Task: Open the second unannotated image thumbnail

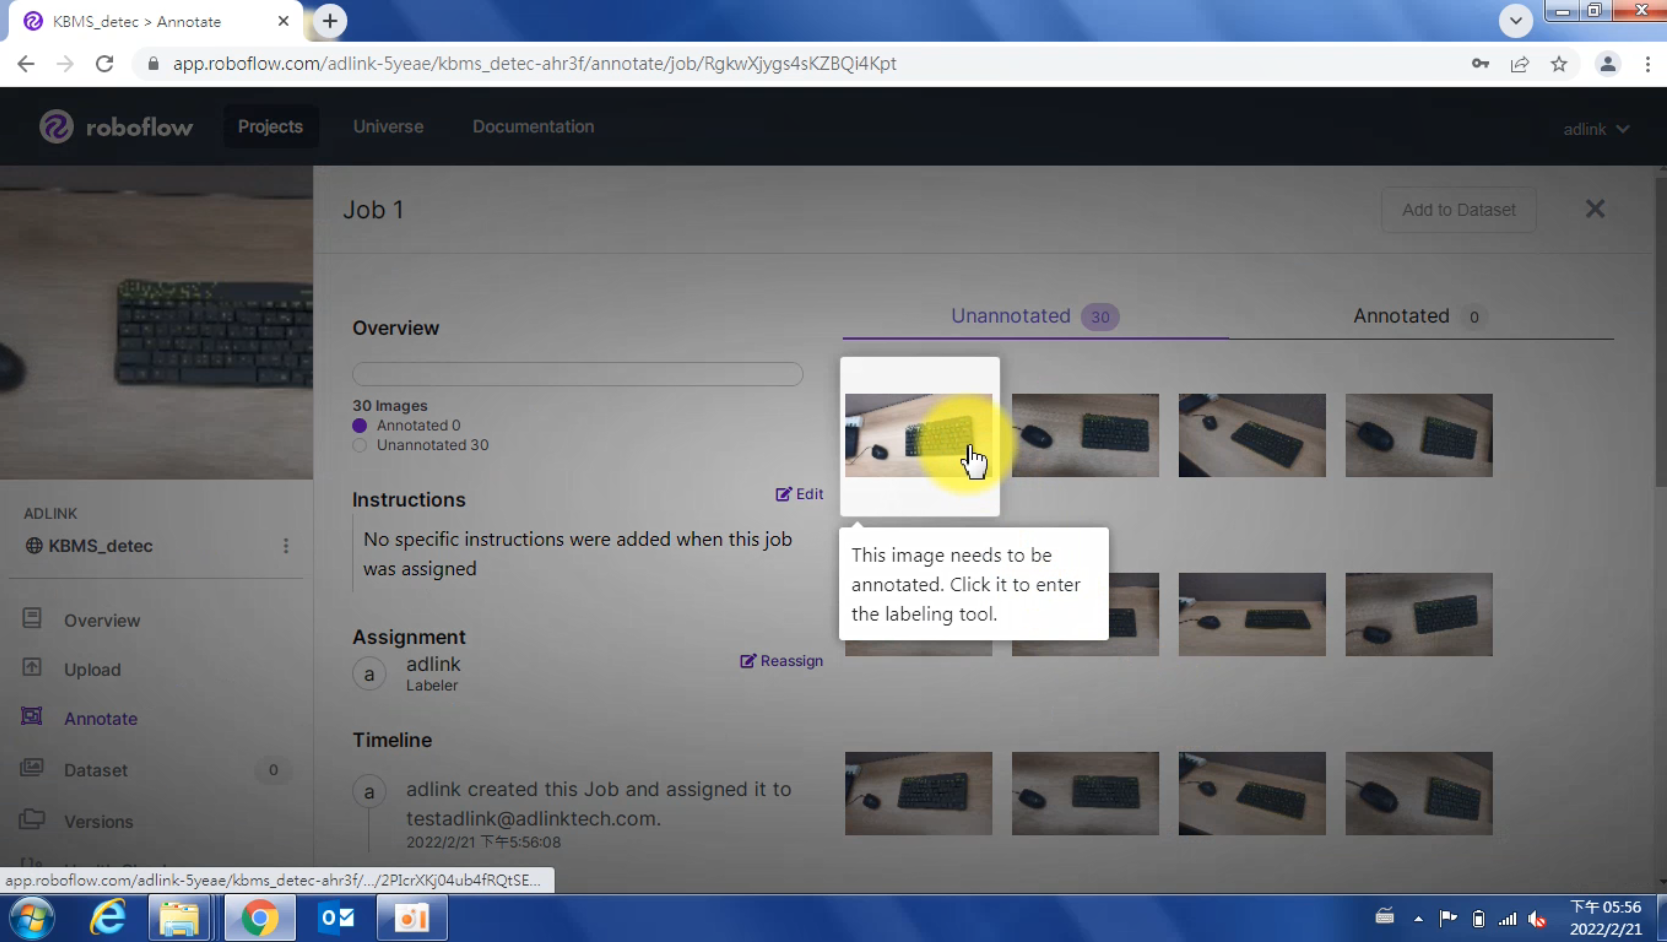Action: click(1085, 435)
